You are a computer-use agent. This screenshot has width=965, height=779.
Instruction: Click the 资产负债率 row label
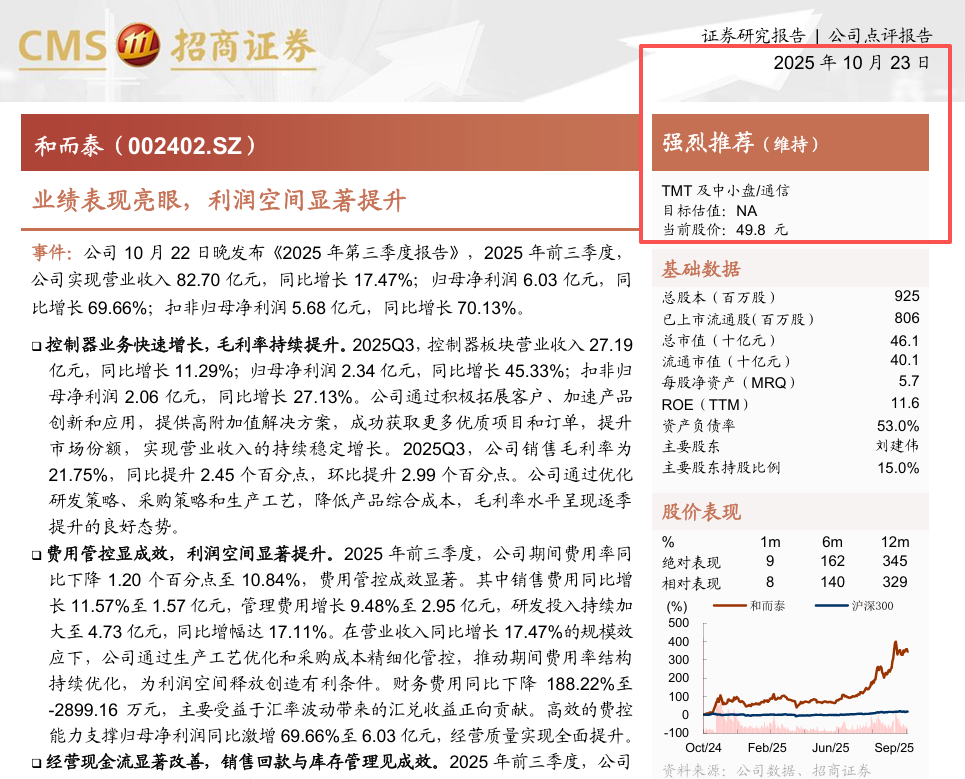point(698,425)
